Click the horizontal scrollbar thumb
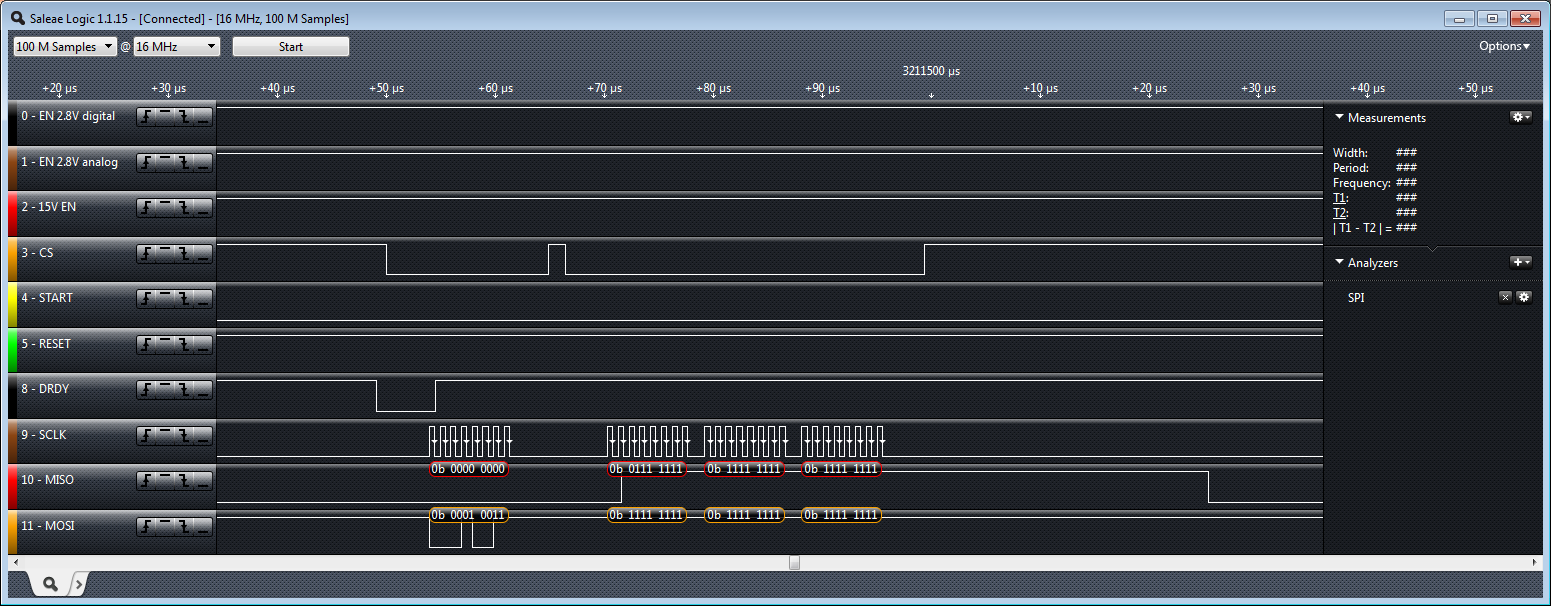The width and height of the screenshot is (1551, 606). [x=794, y=563]
